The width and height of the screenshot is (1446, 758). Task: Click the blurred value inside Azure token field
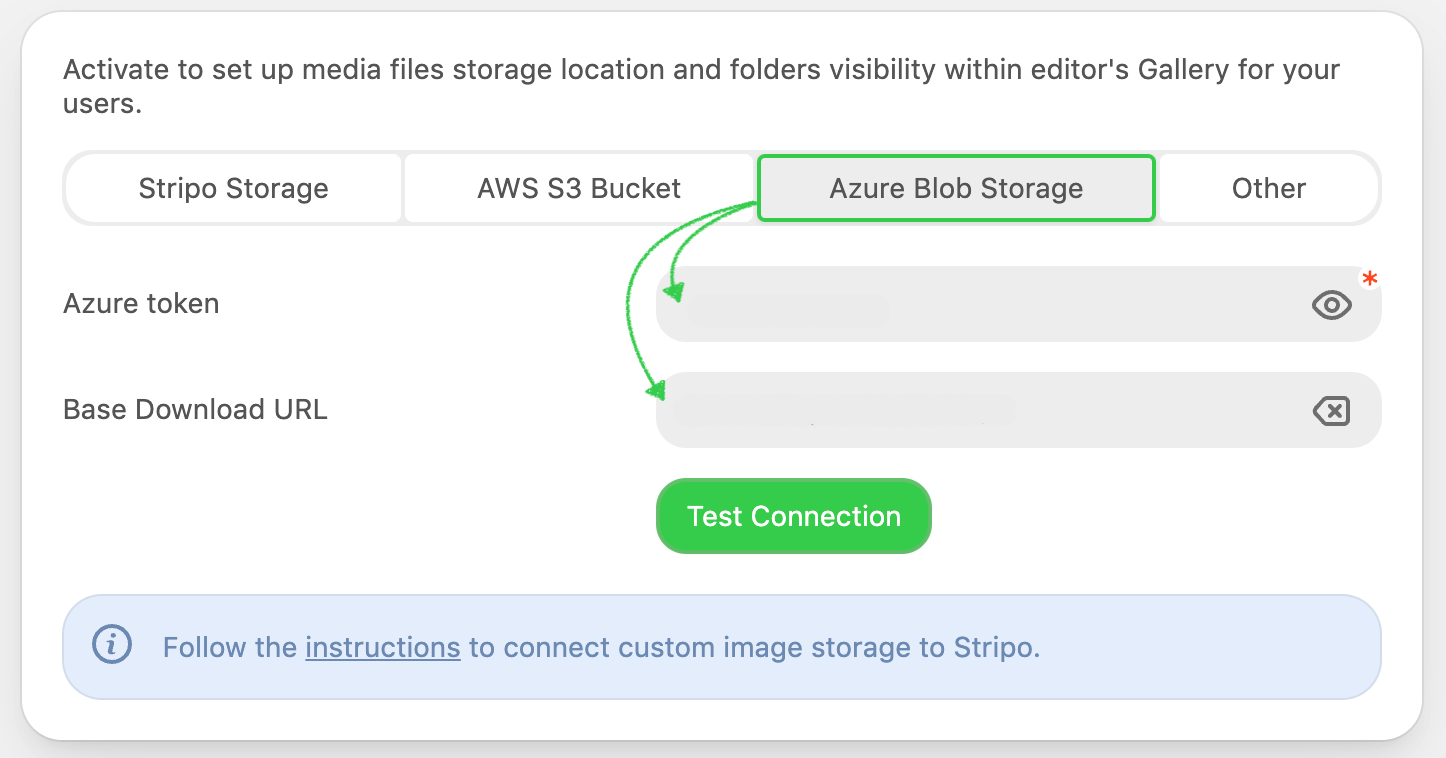tap(788, 311)
